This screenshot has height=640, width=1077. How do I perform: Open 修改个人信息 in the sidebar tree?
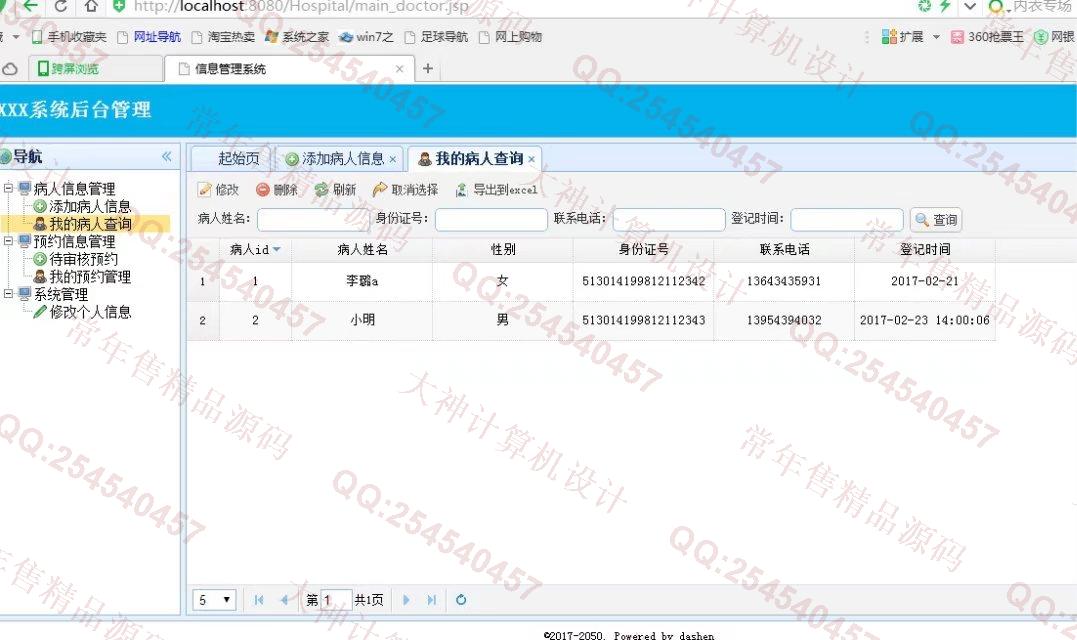point(89,312)
